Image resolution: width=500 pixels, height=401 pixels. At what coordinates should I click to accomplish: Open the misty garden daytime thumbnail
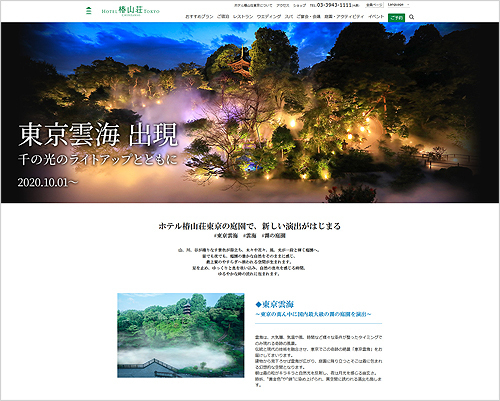pos(181,335)
